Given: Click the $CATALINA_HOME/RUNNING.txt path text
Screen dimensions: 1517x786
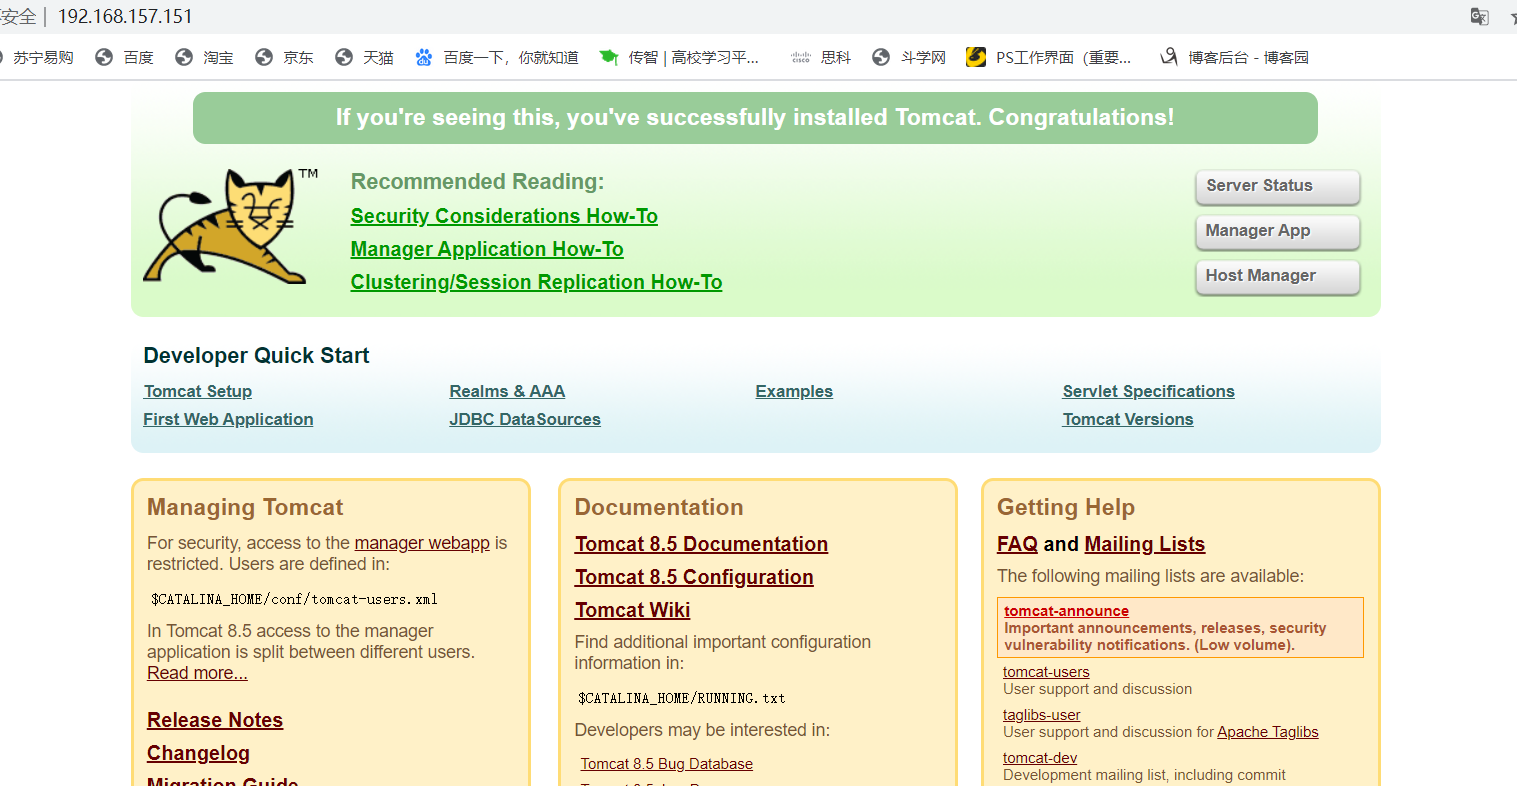Looking at the screenshot, I should click(x=682, y=698).
